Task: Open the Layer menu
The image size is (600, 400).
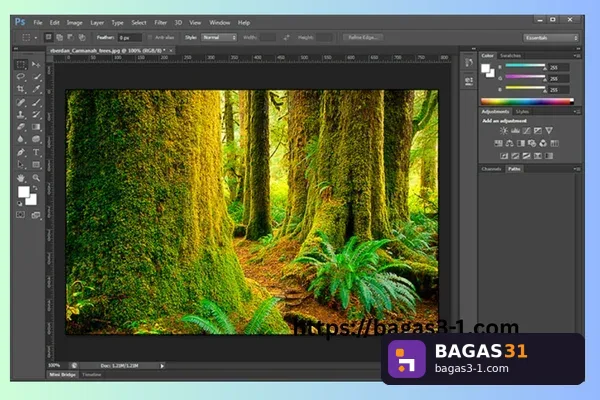Action: (97, 23)
